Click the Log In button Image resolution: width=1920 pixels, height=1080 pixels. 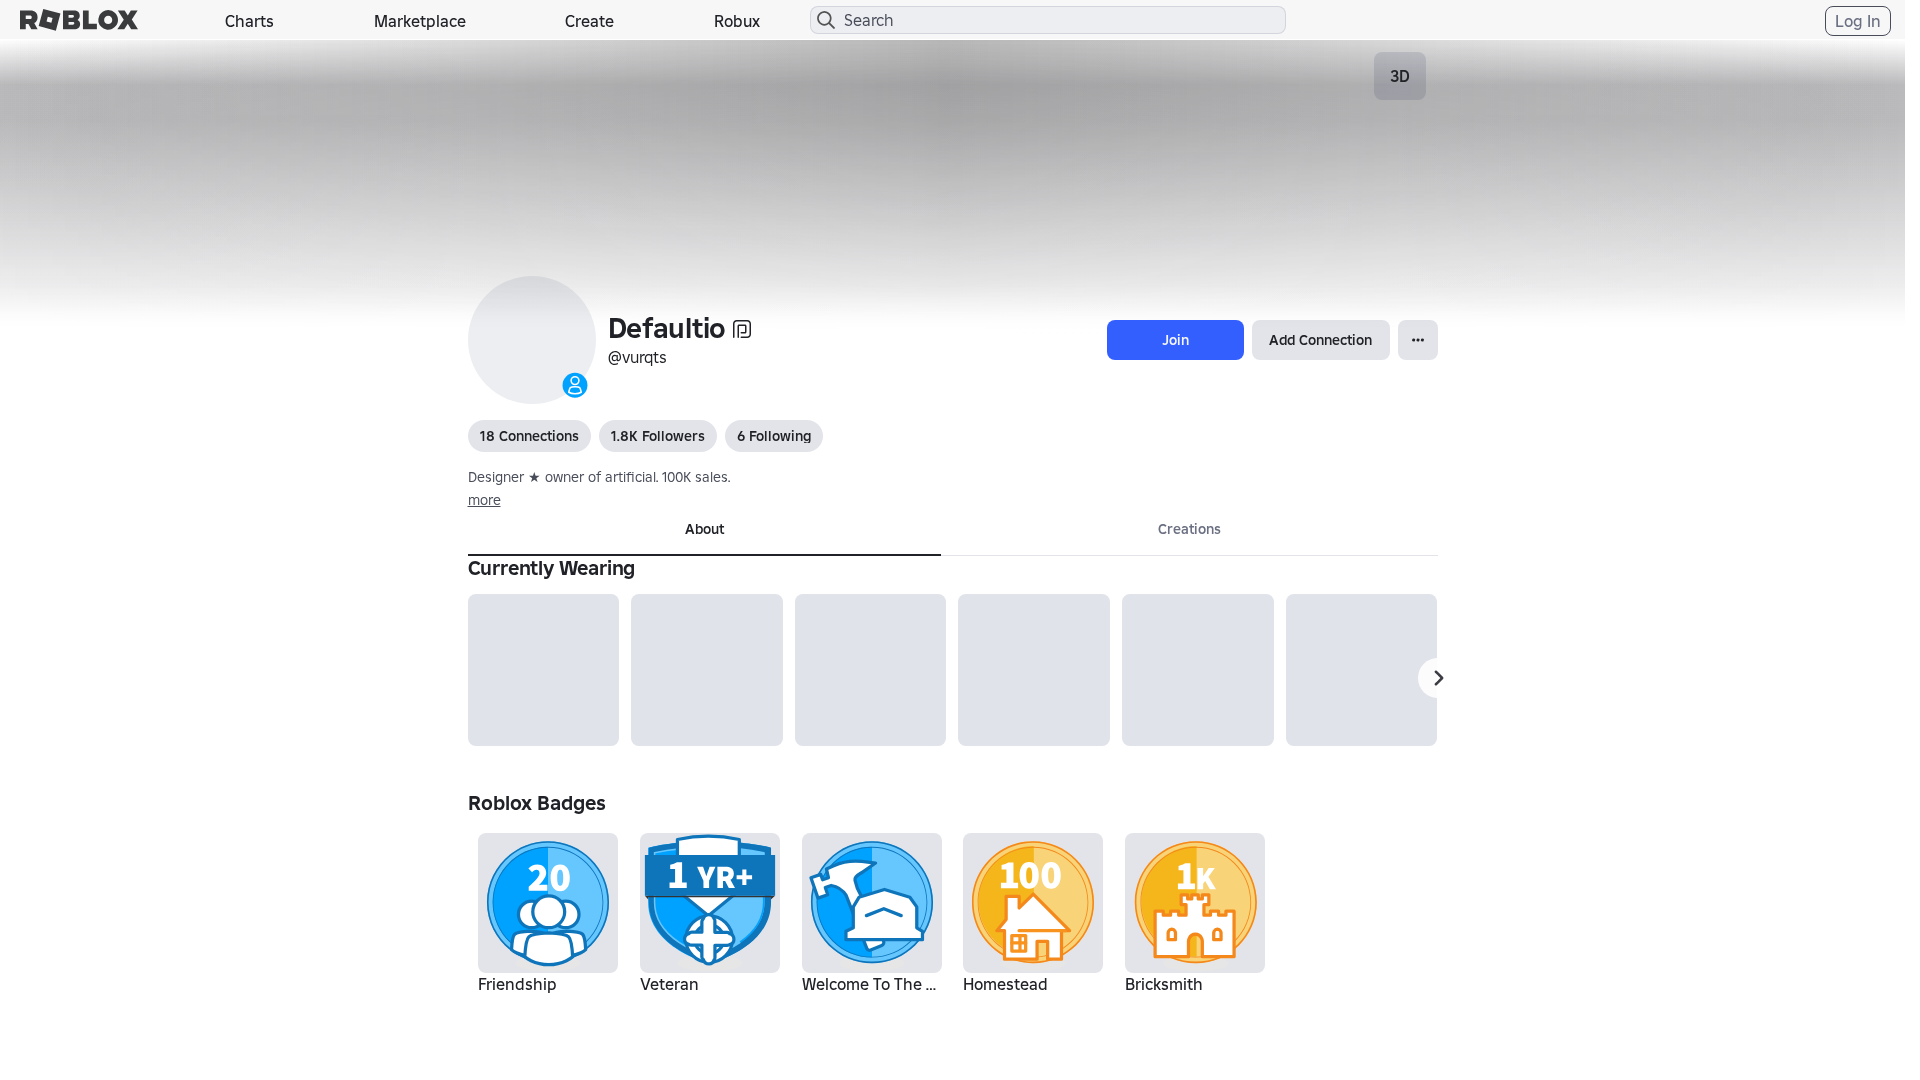click(1858, 21)
